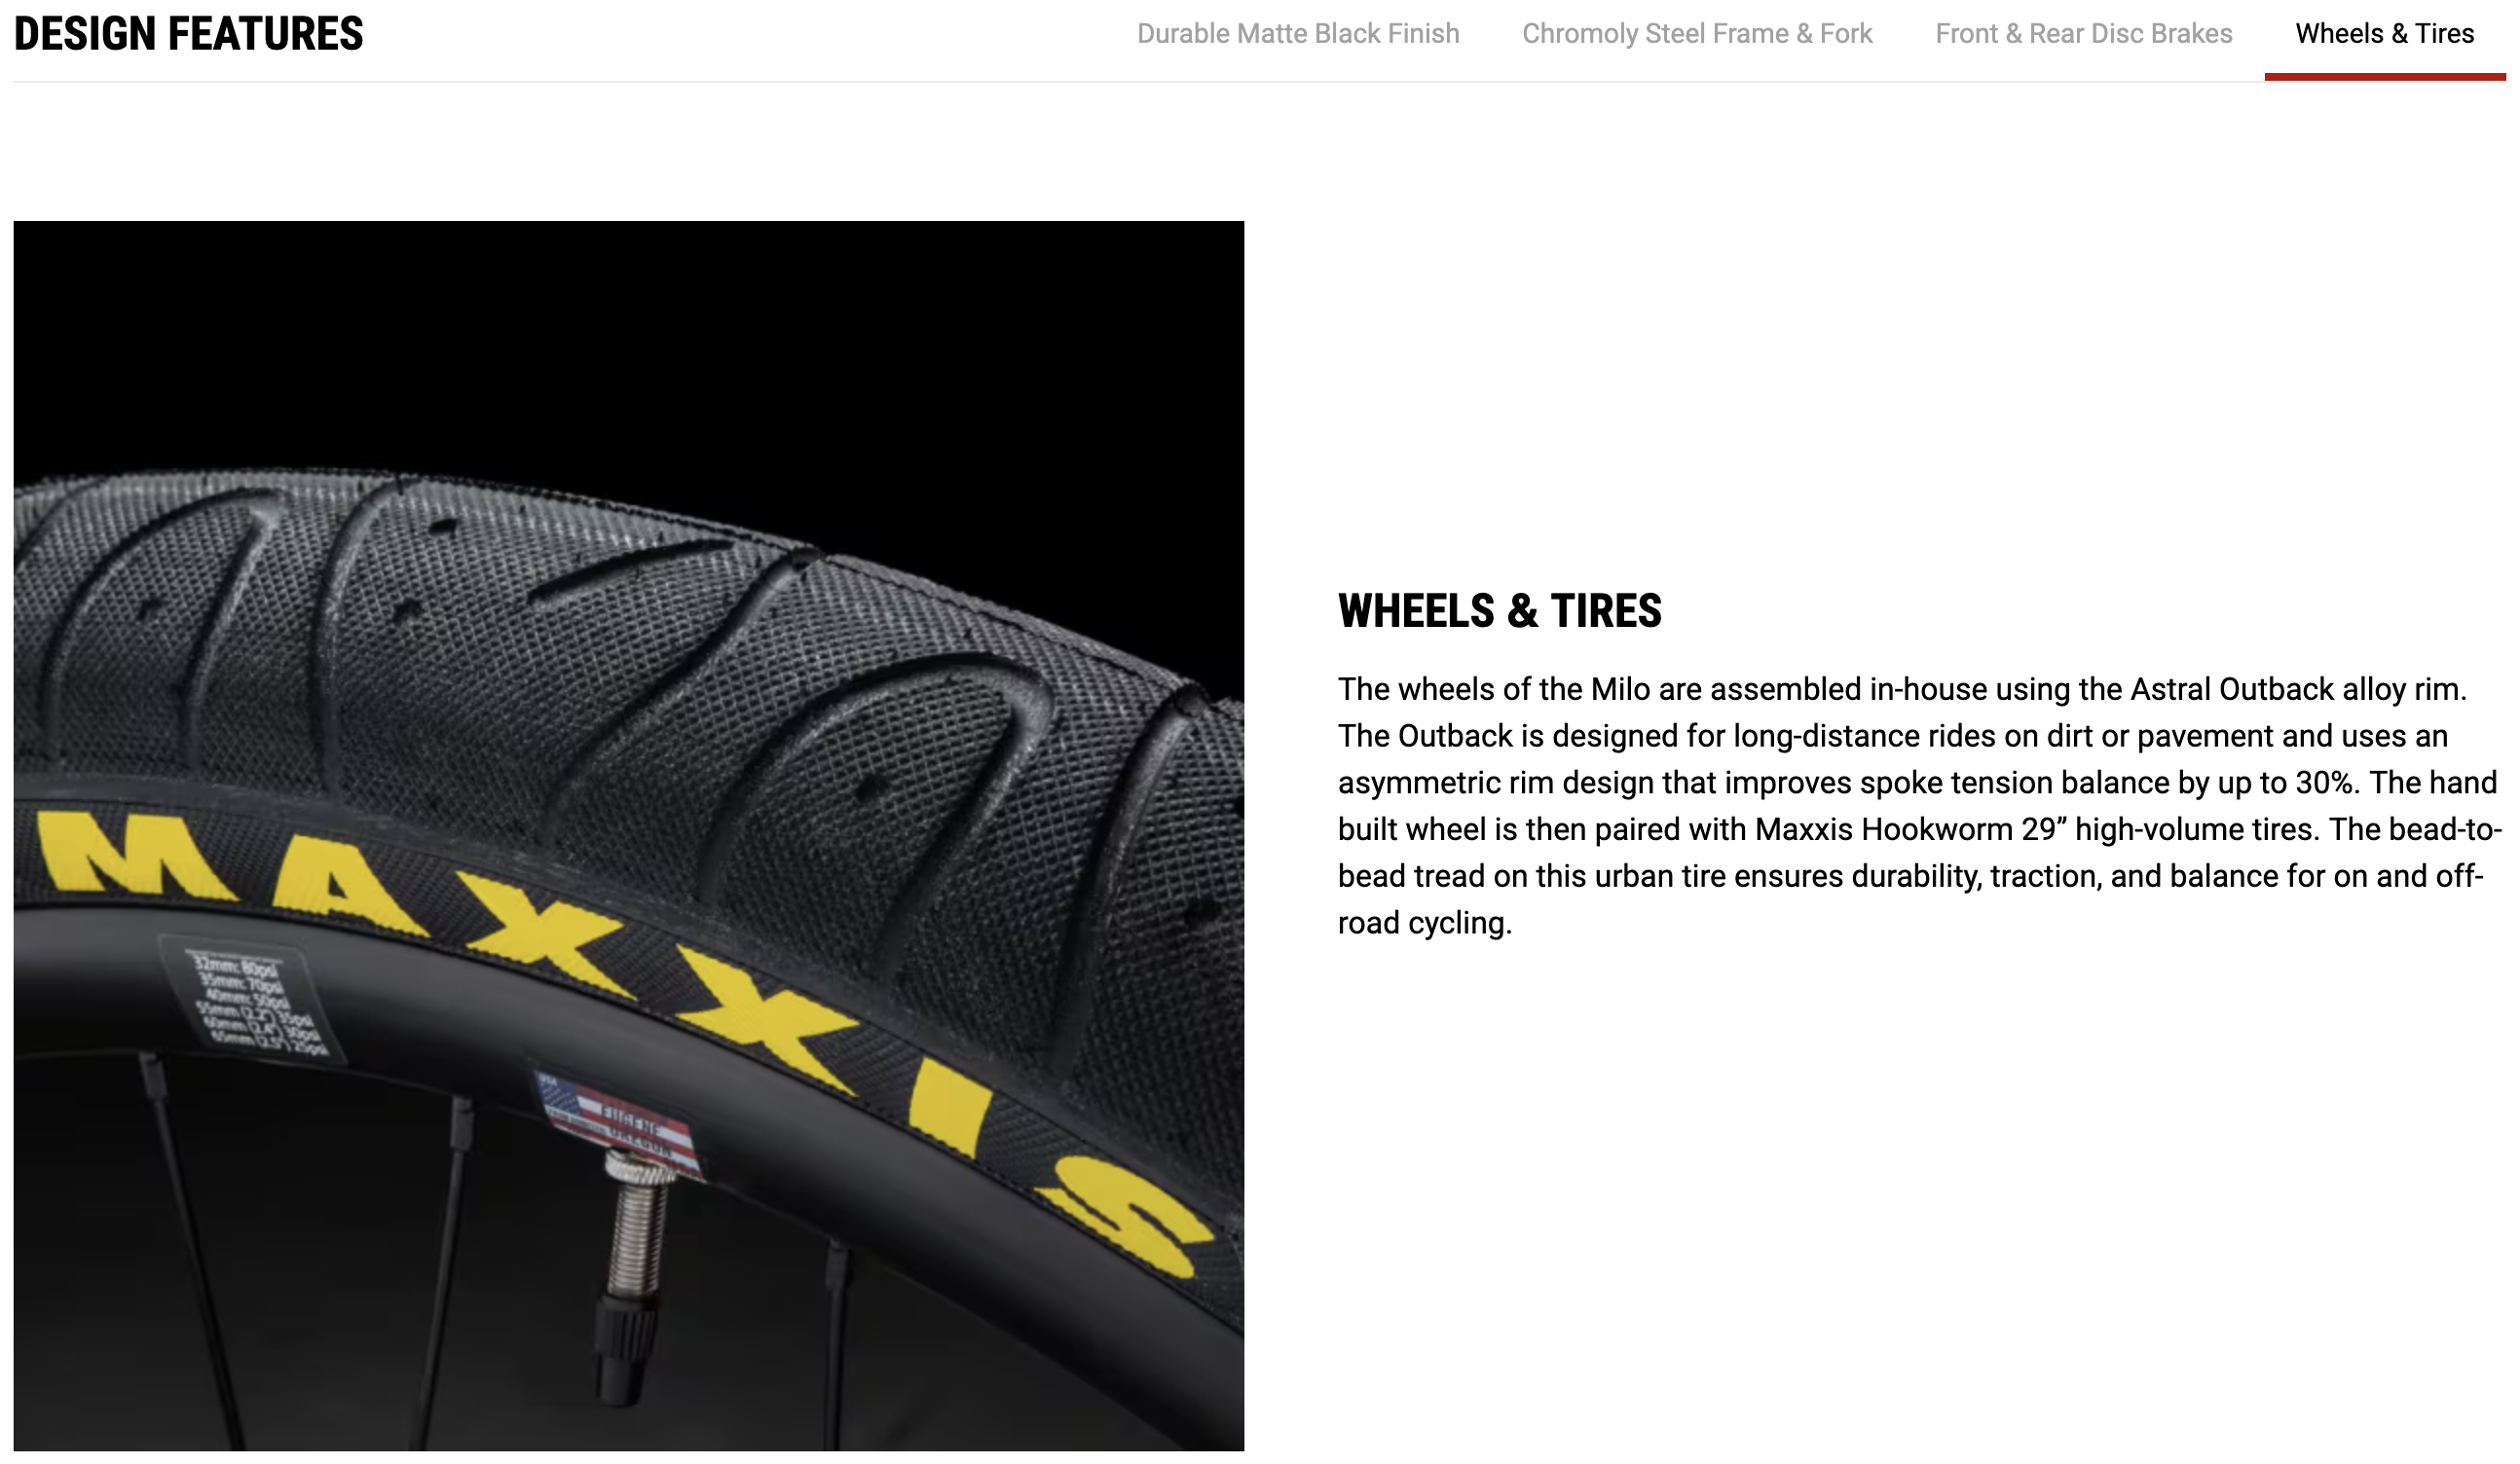Viewport: 2520px width, 1464px height.
Task: Click the DESIGN FEATURES section heading
Action: [x=189, y=34]
